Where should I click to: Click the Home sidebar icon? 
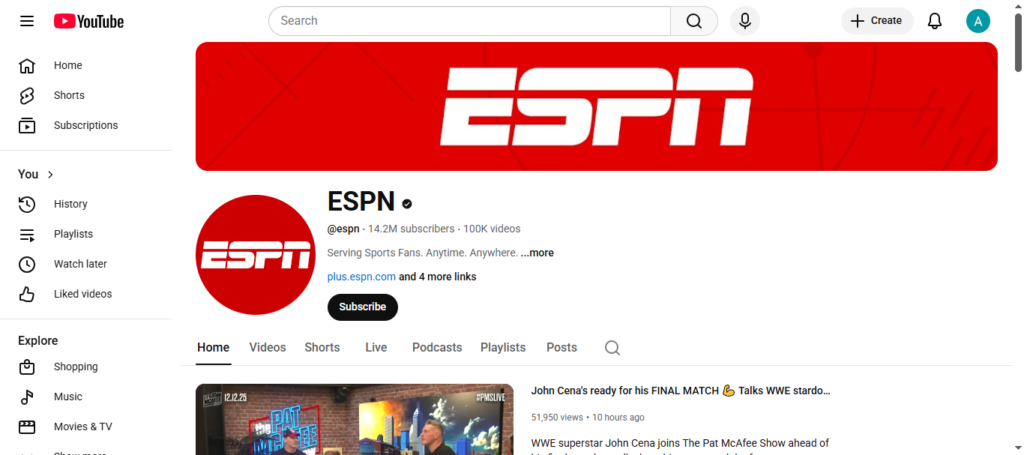(27, 65)
